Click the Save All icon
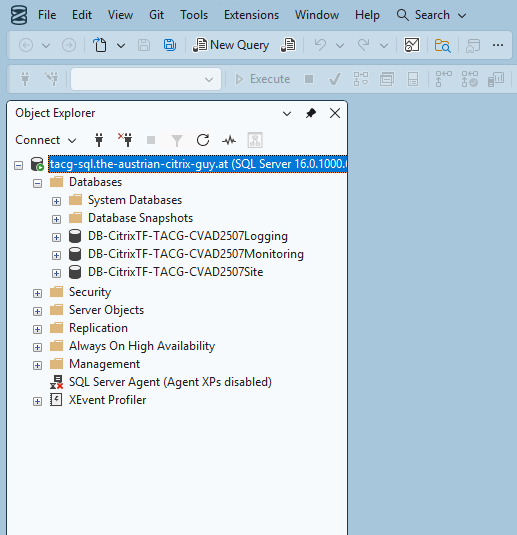Image resolution: width=517 pixels, height=535 pixels. point(170,45)
